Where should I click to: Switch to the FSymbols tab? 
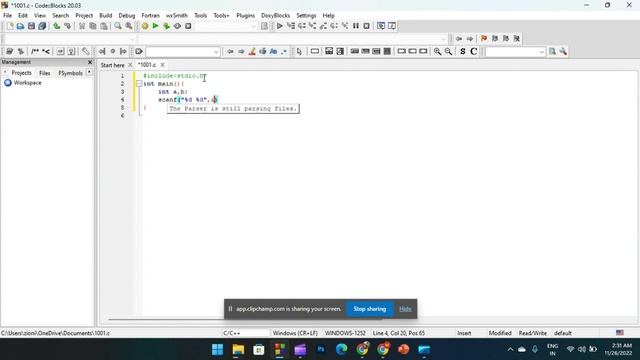pos(70,73)
